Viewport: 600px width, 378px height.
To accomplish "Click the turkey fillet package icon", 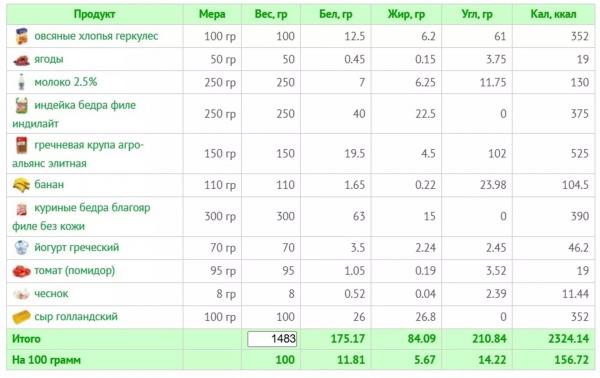I will [21, 106].
